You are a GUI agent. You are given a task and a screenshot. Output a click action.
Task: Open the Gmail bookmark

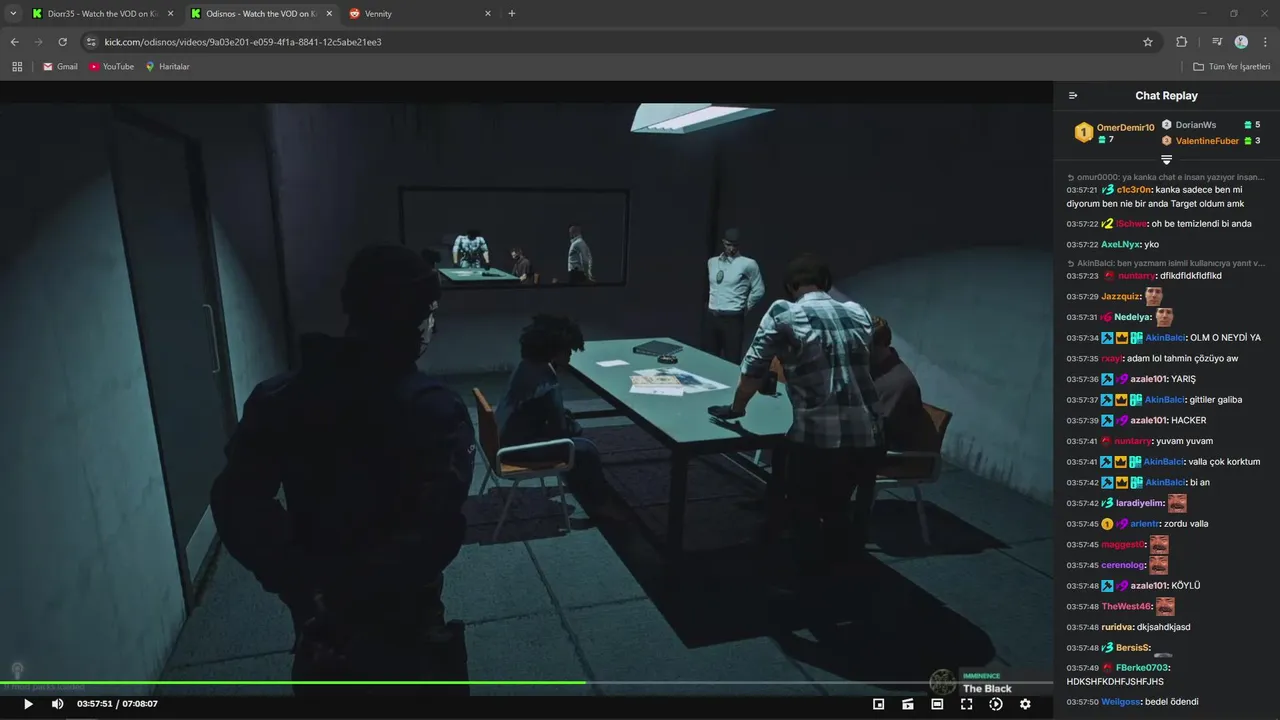click(60, 67)
